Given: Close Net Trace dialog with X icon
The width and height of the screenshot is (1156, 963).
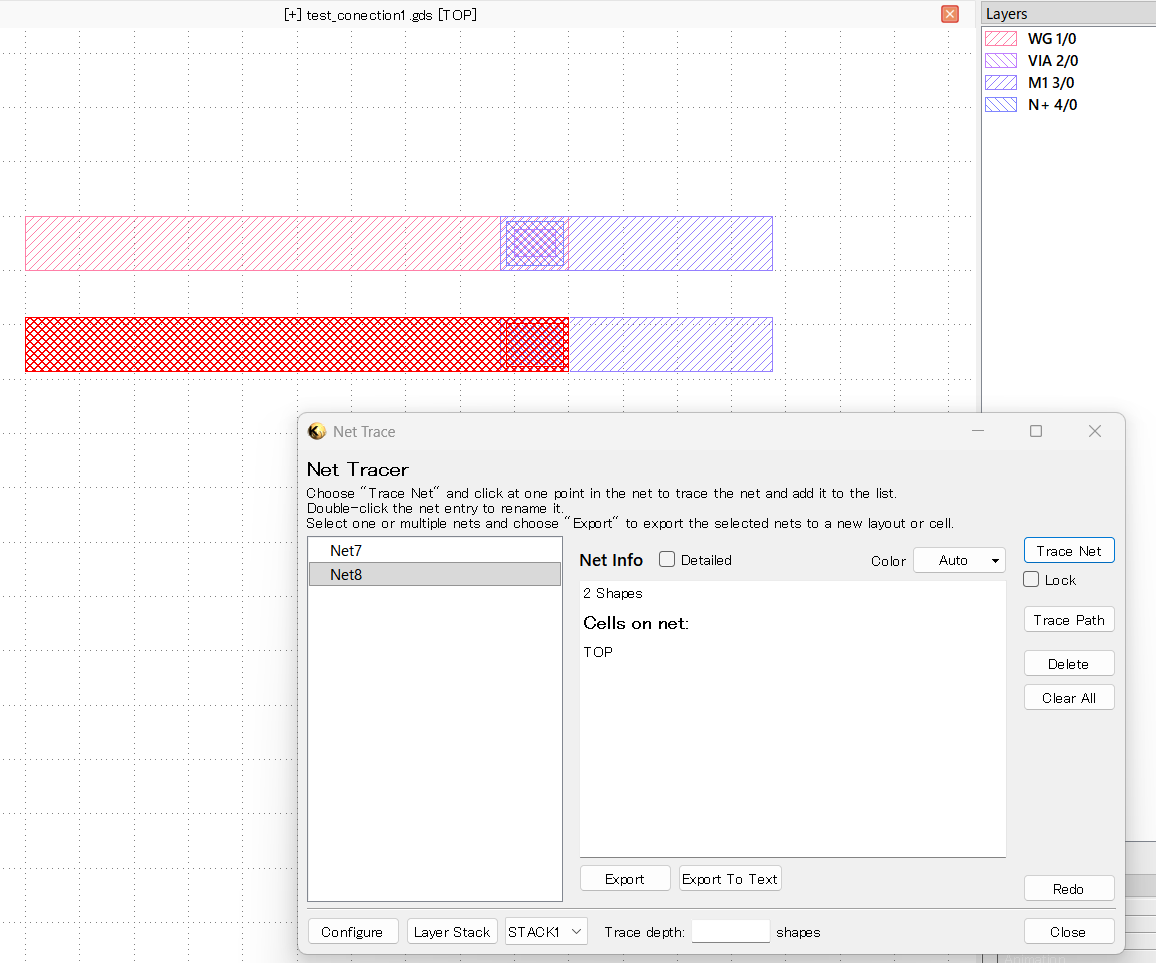Looking at the screenshot, I should (x=1095, y=431).
